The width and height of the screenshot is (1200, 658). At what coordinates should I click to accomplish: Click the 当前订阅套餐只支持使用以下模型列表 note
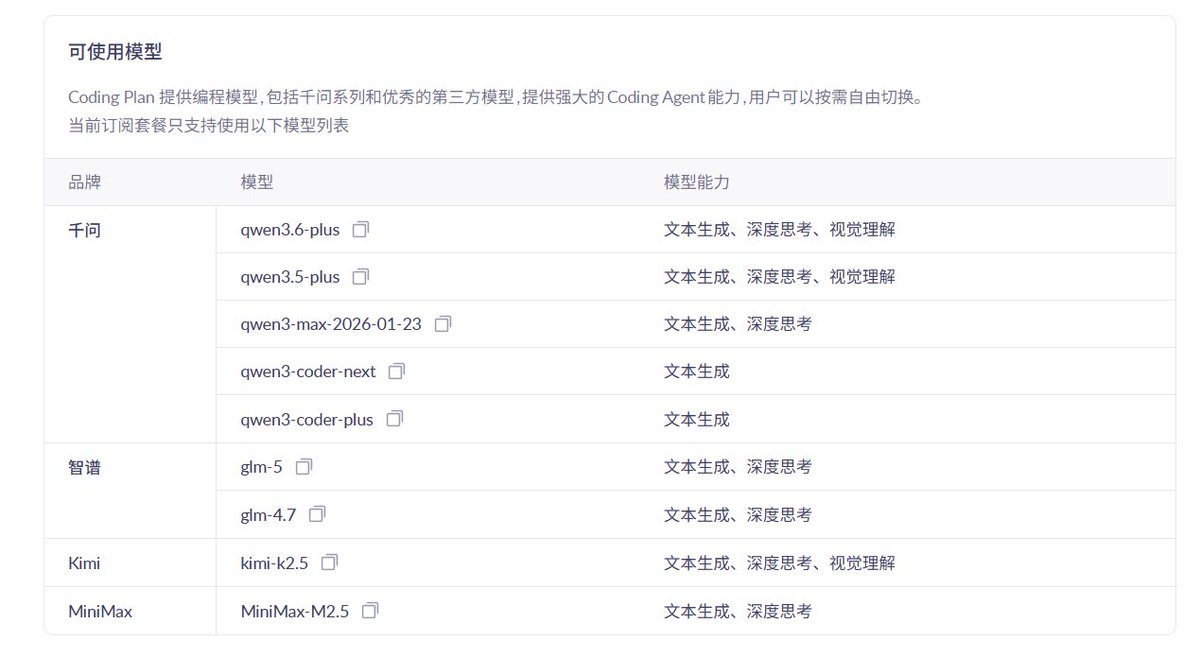click(208, 126)
